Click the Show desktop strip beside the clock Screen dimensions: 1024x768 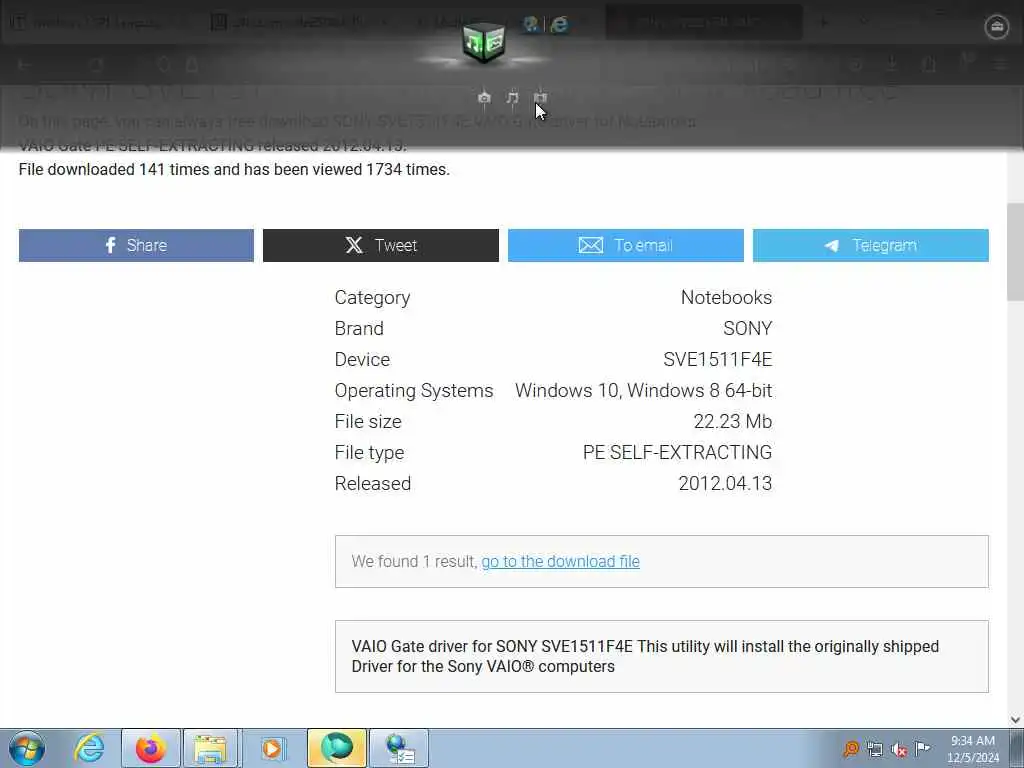[x=1016, y=748]
